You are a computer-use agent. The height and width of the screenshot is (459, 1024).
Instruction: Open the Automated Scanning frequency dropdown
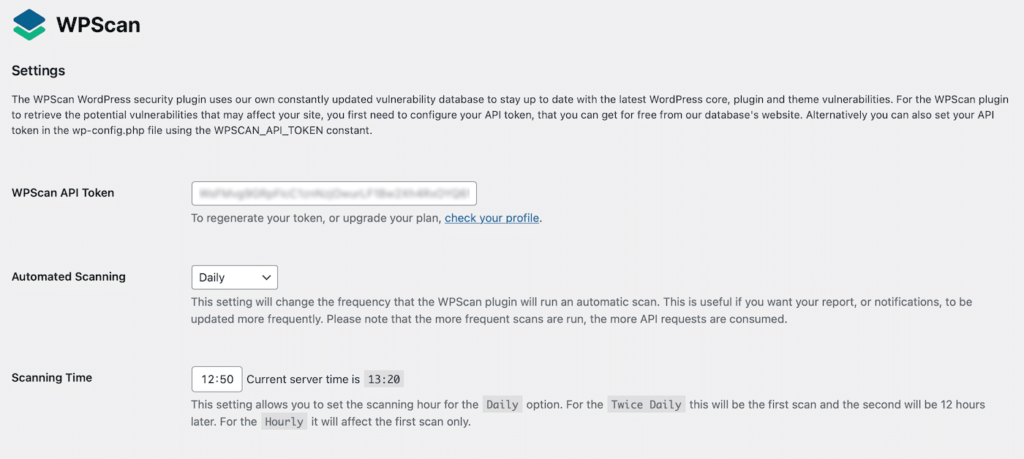click(233, 277)
